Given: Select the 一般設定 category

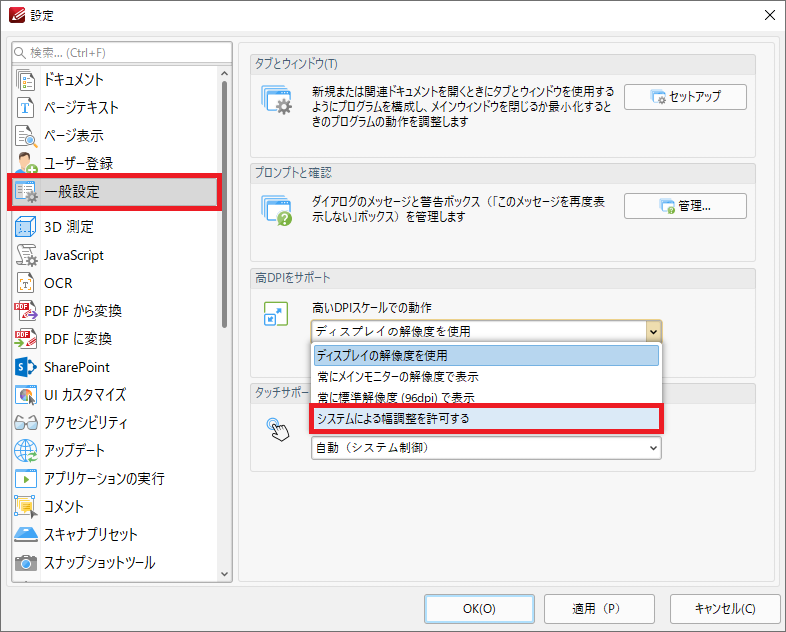Looking at the screenshot, I should (115, 191).
